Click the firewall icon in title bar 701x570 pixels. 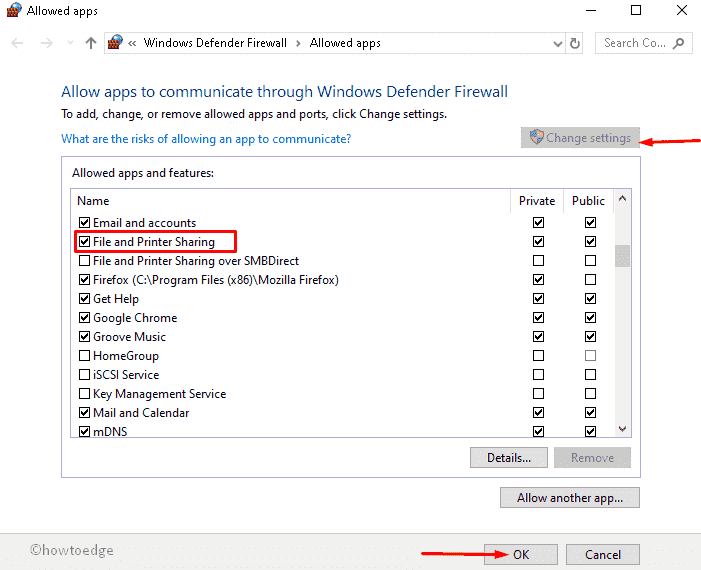14,11
